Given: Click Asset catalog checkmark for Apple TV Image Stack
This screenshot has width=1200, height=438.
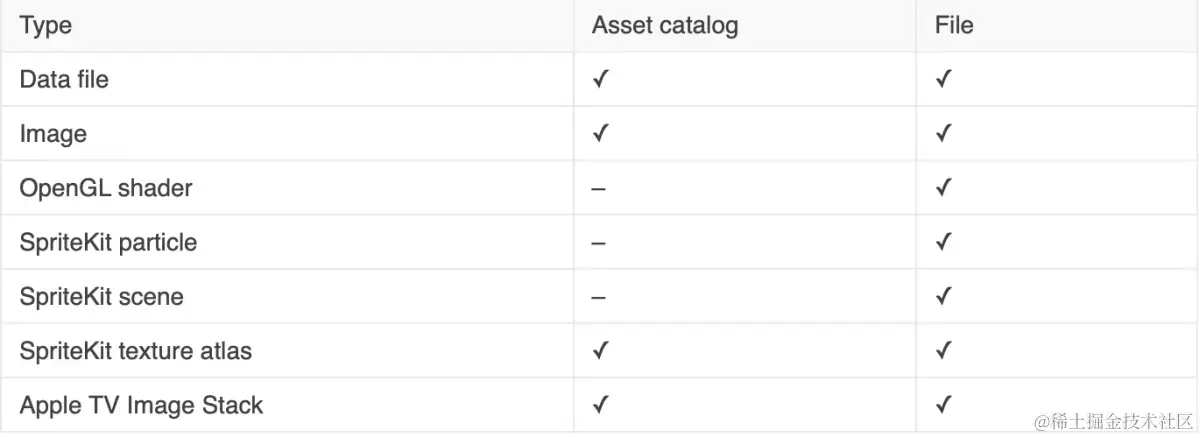Looking at the screenshot, I should point(600,406).
